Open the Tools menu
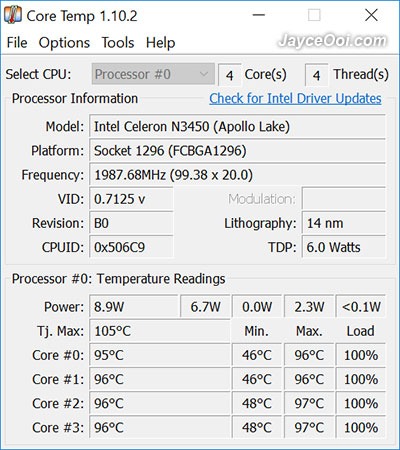 [x=118, y=43]
